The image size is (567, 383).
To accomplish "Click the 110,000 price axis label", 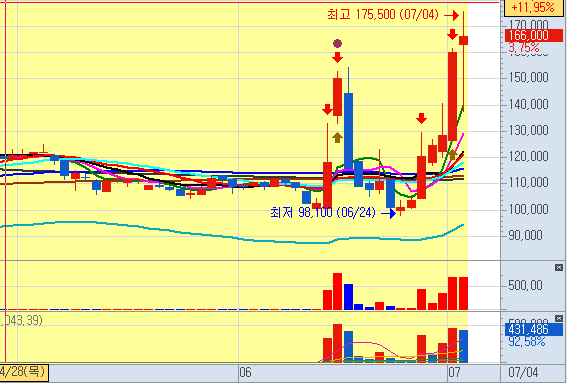I will pyautogui.click(x=528, y=182).
